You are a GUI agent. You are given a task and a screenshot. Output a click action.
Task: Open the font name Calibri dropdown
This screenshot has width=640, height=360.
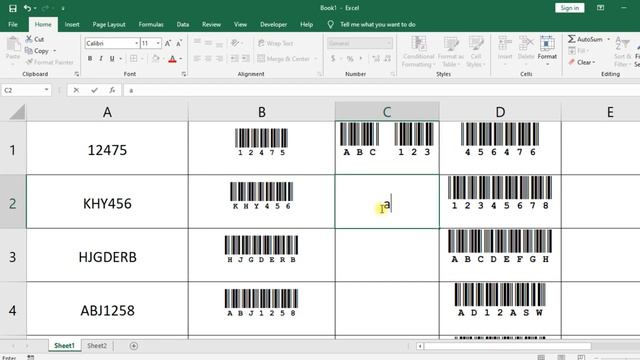click(136, 43)
